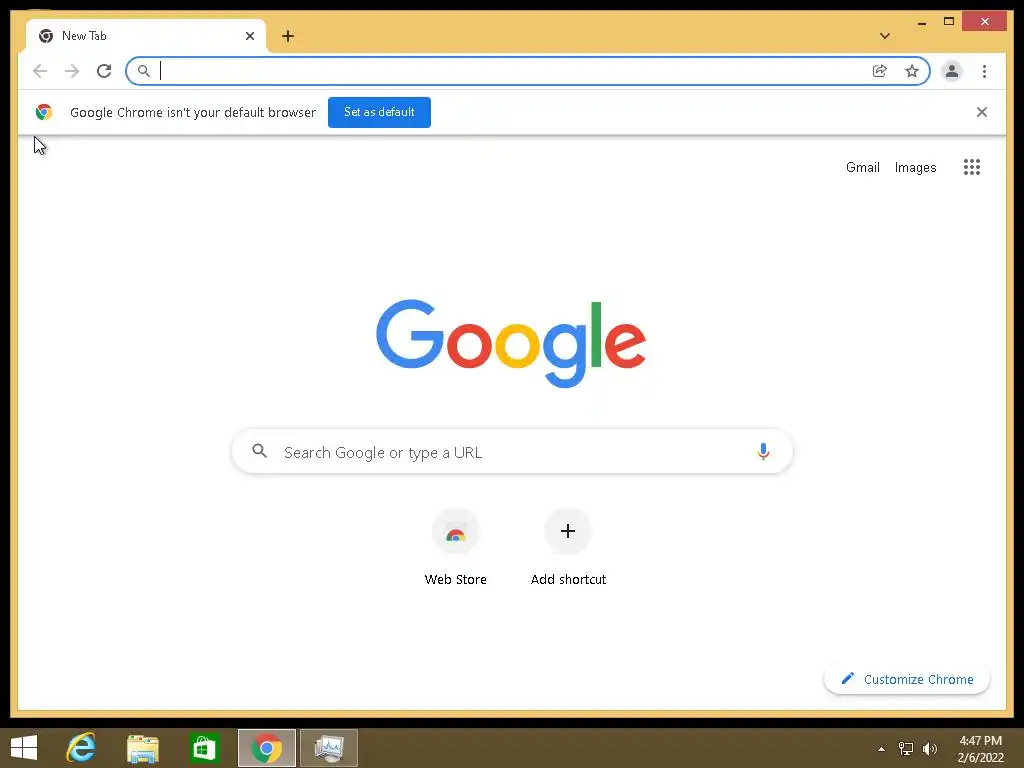The image size is (1024, 768).
Task: Open the Images link
Action: click(x=915, y=167)
